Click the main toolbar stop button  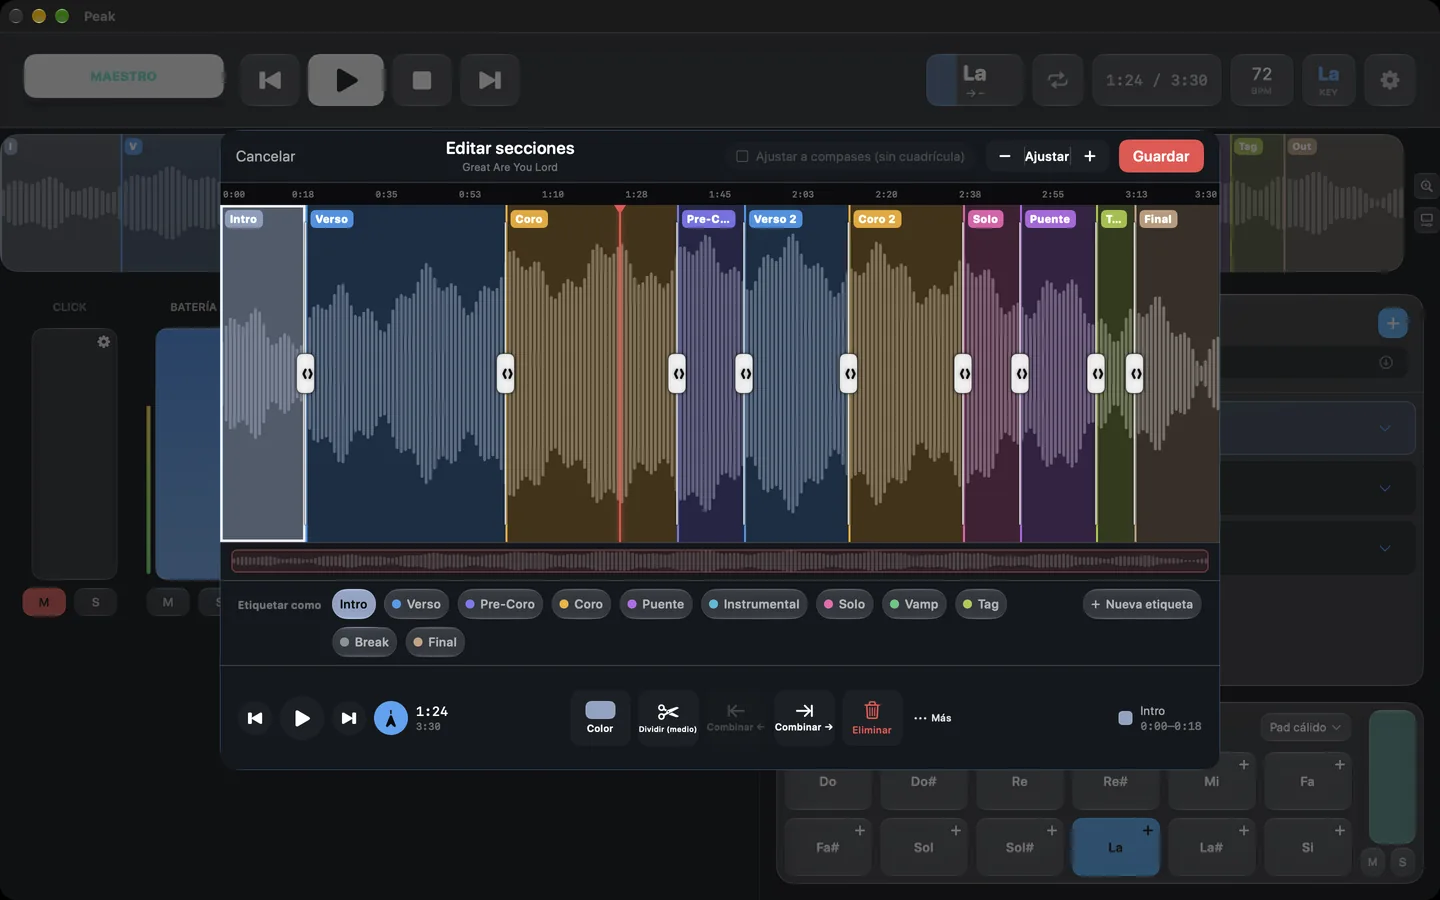[x=422, y=80]
